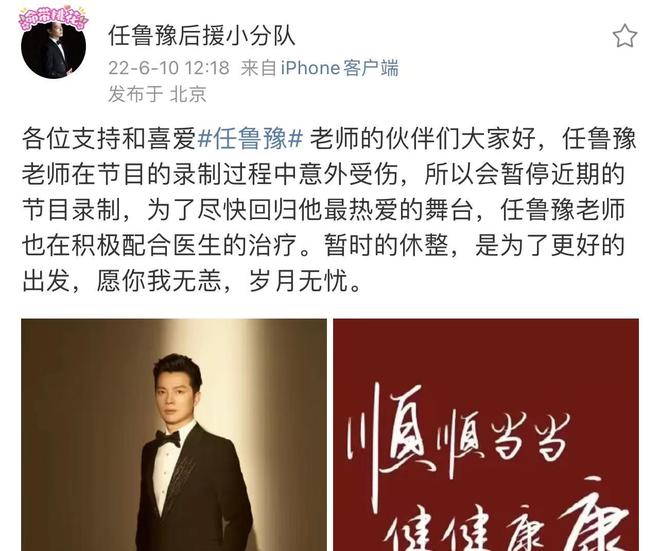Select the 北京 location text
The height and width of the screenshot is (551, 660).
click(x=188, y=94)
